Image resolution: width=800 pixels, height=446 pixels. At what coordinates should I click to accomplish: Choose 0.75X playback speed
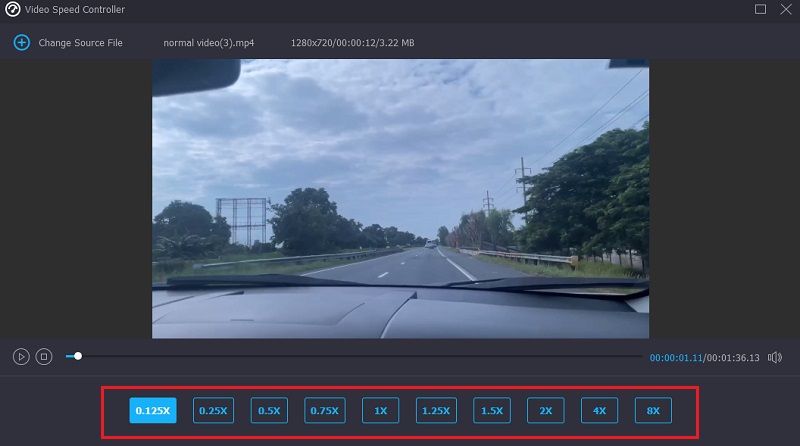[x=325, y=410]
